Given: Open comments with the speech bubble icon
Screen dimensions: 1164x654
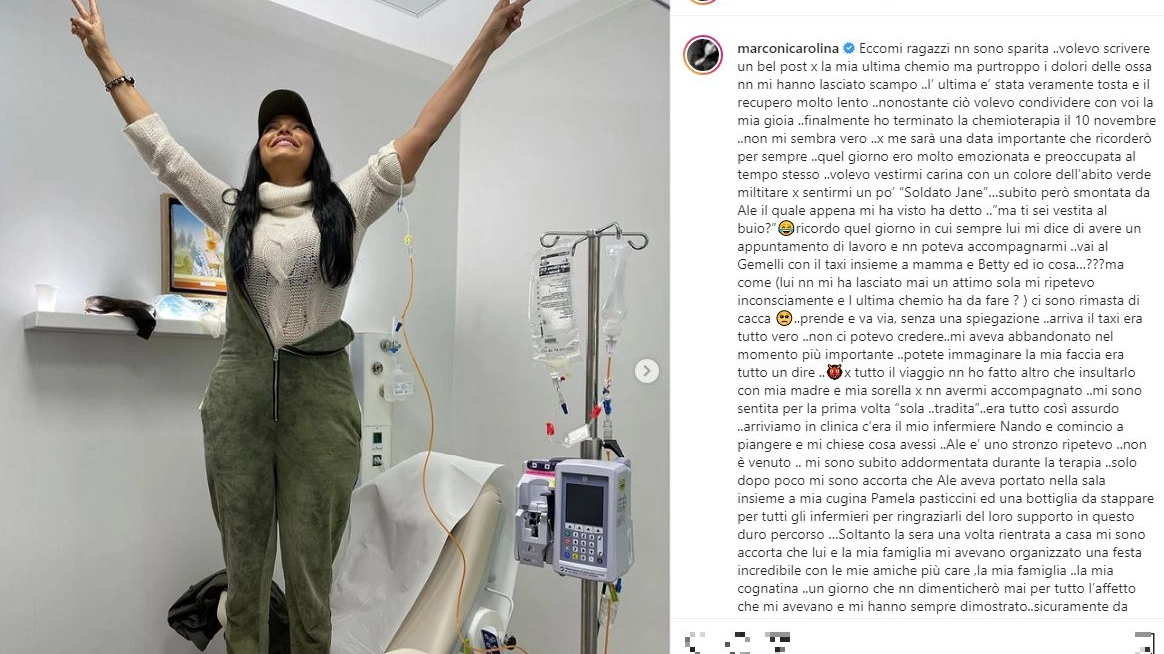Looking at the screenshot, I should click(736, 643).
